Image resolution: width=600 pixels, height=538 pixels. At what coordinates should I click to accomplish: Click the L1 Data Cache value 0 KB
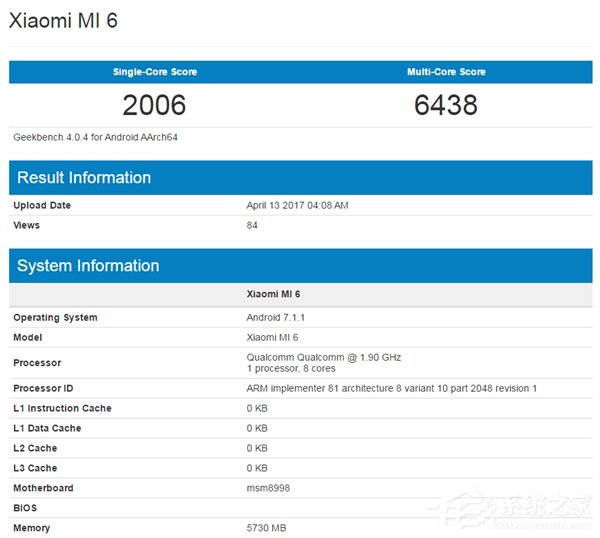pos(257,428)
